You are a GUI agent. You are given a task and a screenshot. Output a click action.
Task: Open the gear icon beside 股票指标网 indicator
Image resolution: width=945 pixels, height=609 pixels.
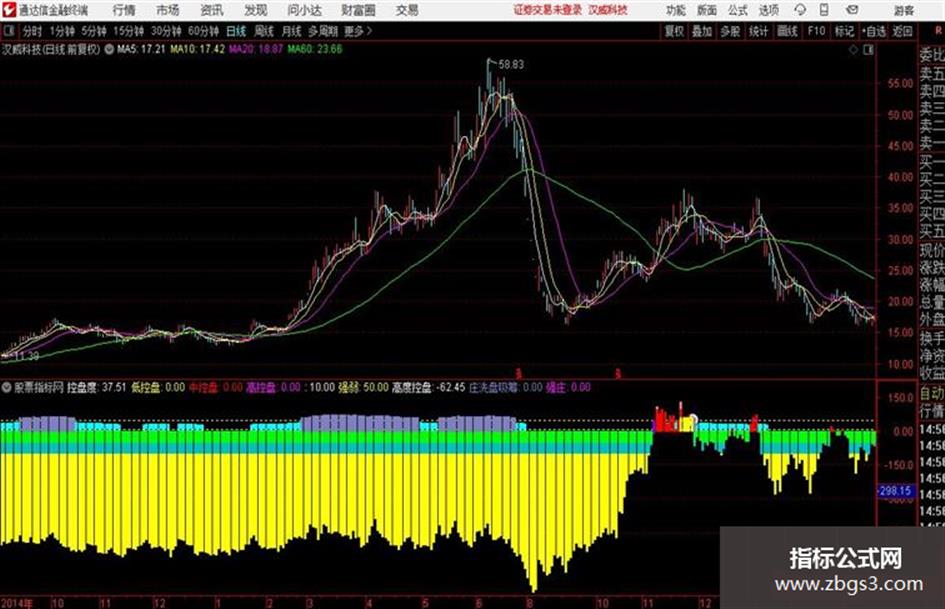(x=7, y=388)
